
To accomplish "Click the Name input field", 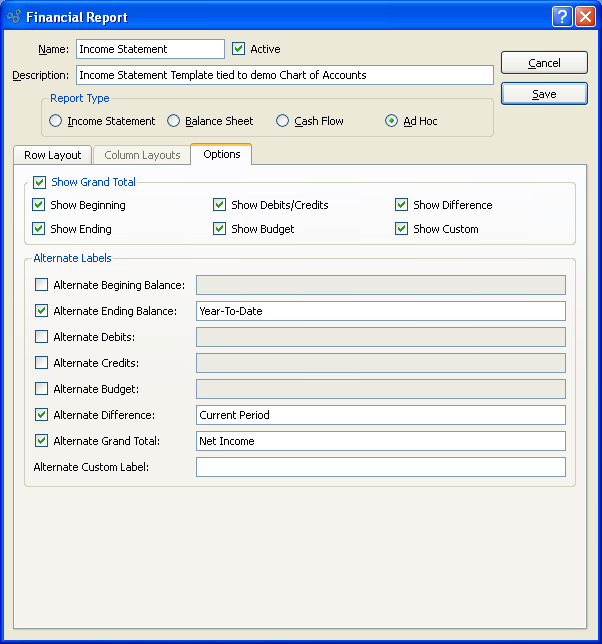I will click(150, 49).
